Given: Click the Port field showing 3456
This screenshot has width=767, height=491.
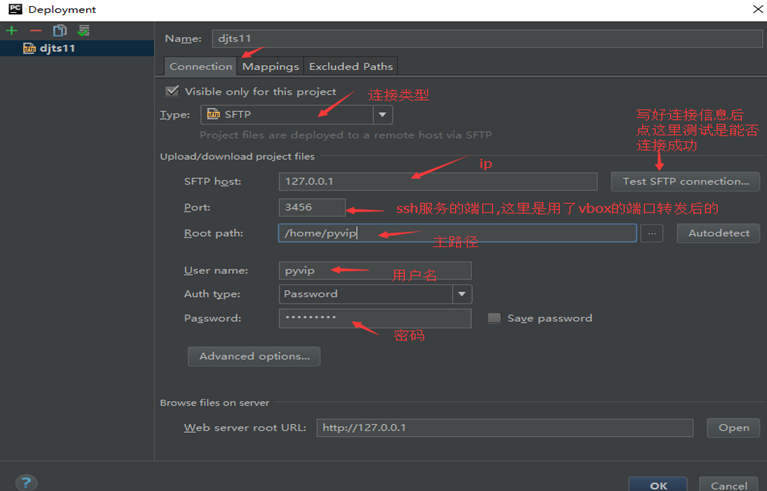Looking at the screenshot, I should tap(312, 207).
